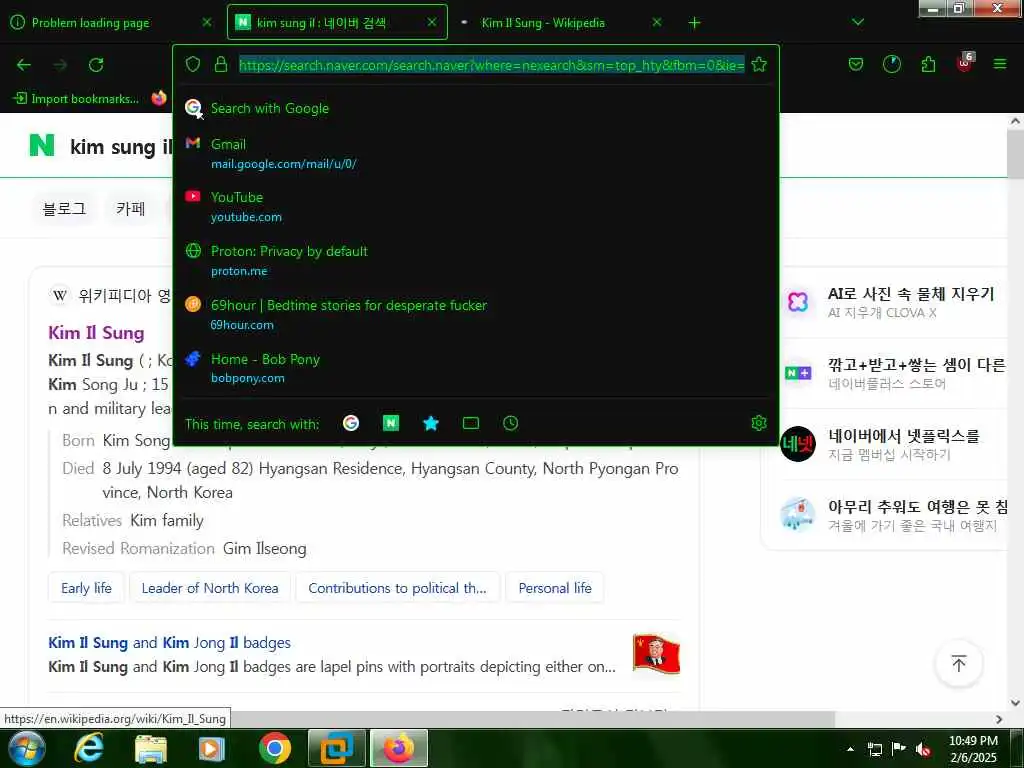Search this time in History clock
Screen dimensions: 1024x768
tap(511, 423)
